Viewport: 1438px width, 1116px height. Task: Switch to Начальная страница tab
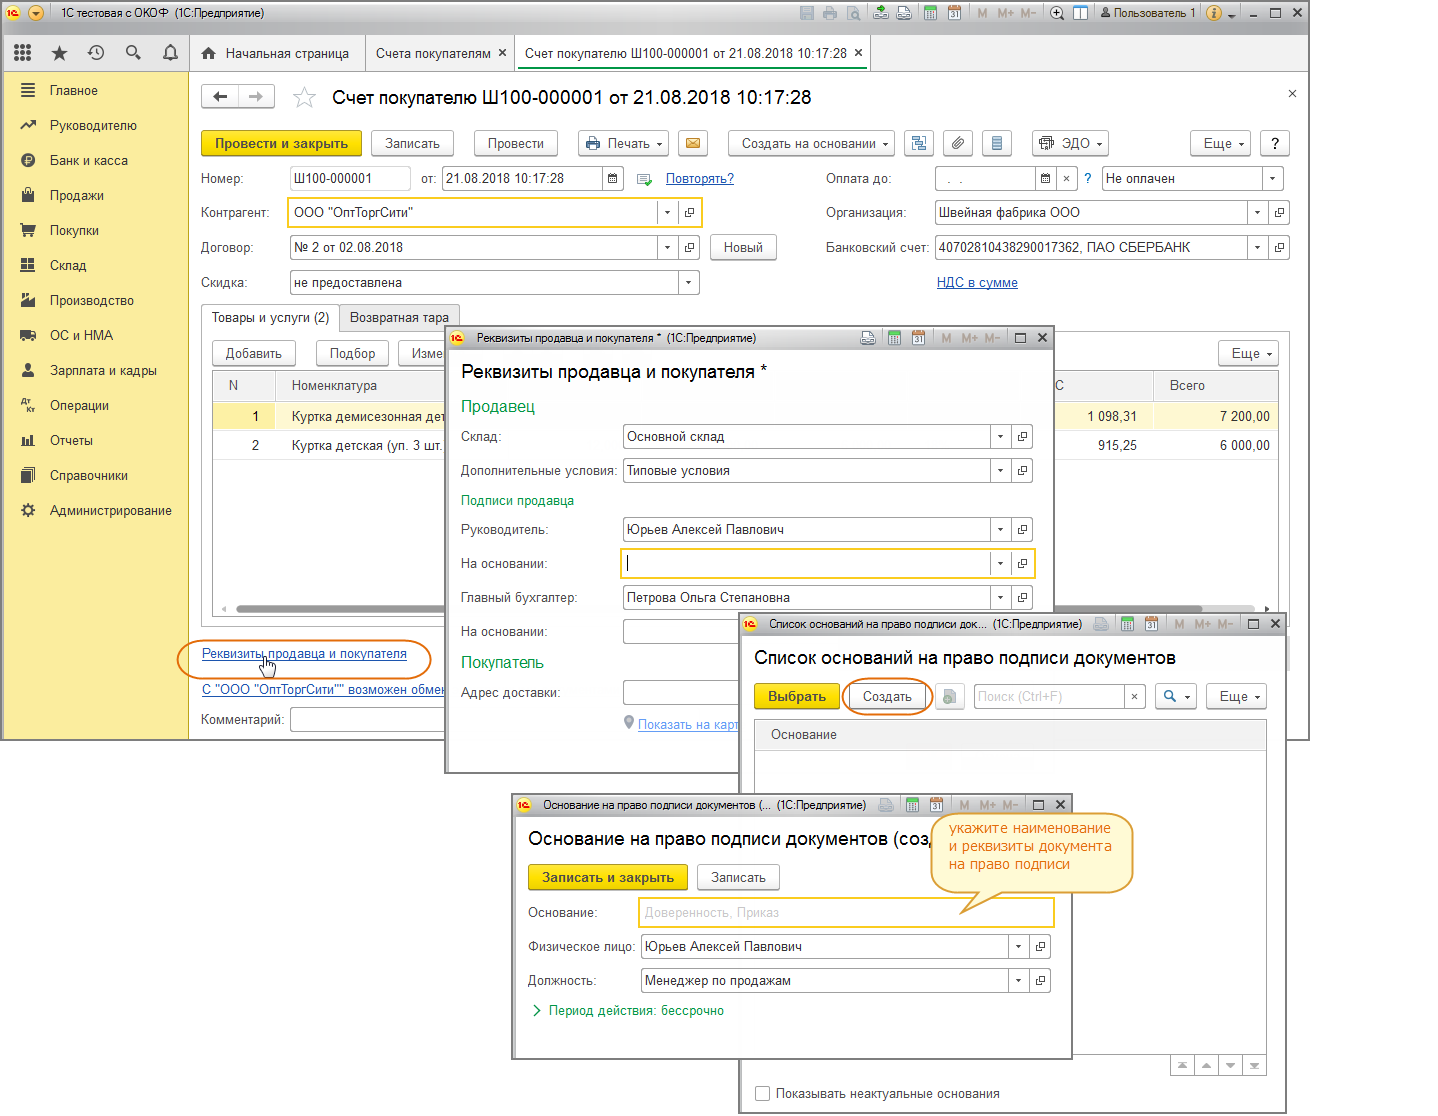pyautogui.click(x=276, y=53)
